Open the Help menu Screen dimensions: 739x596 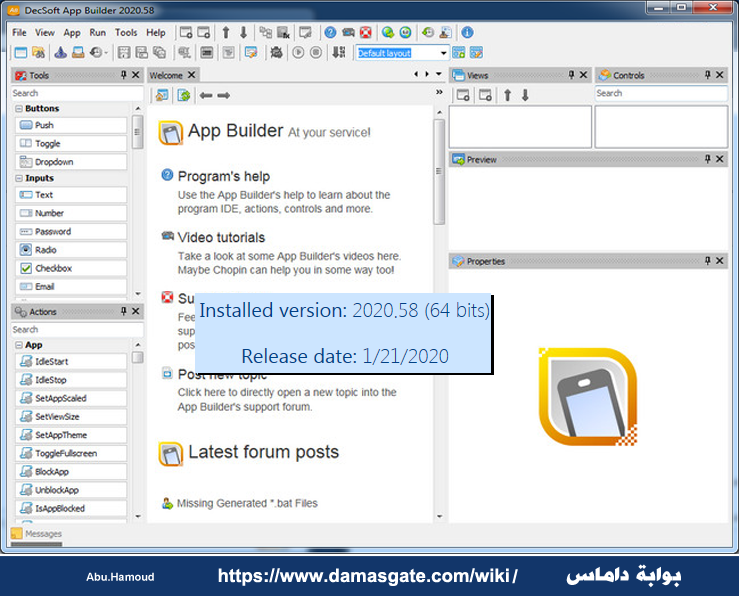coord(156,33)
